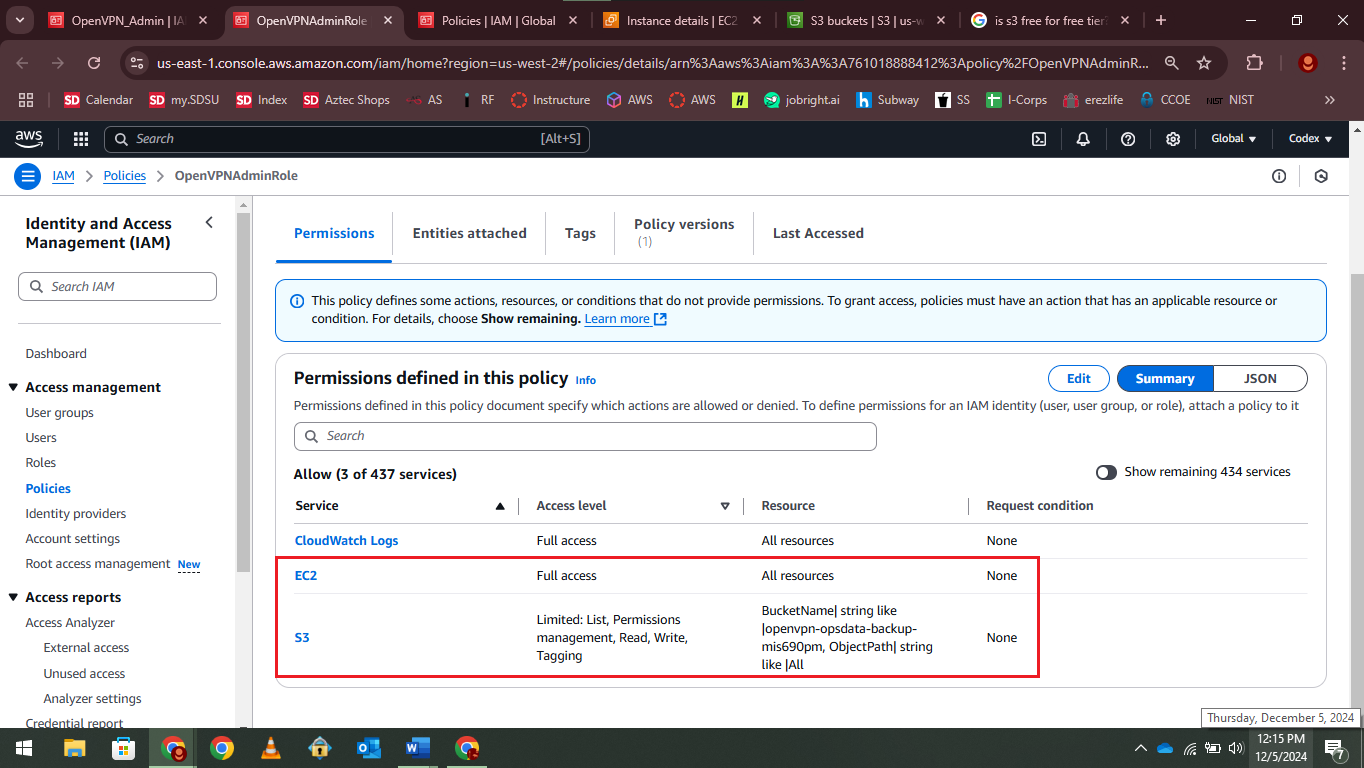Open the IAM side navigation hamburger menu
This screenshot has width=1364, height=768.
point(27,176)
